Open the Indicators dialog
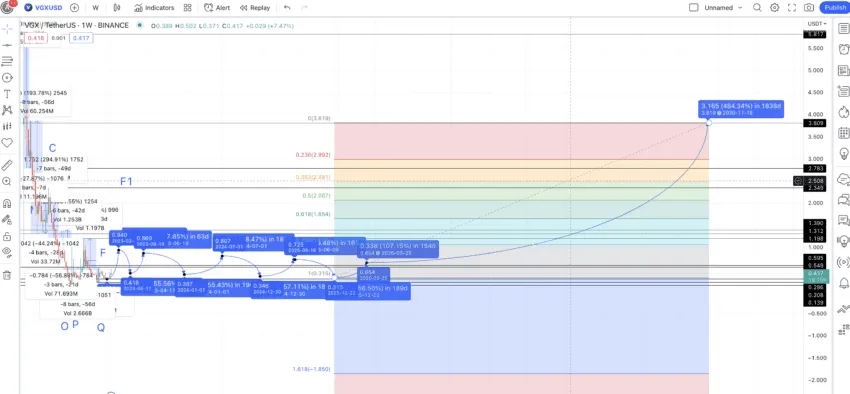The image size is (850, 394). click(x=154, y=8)
